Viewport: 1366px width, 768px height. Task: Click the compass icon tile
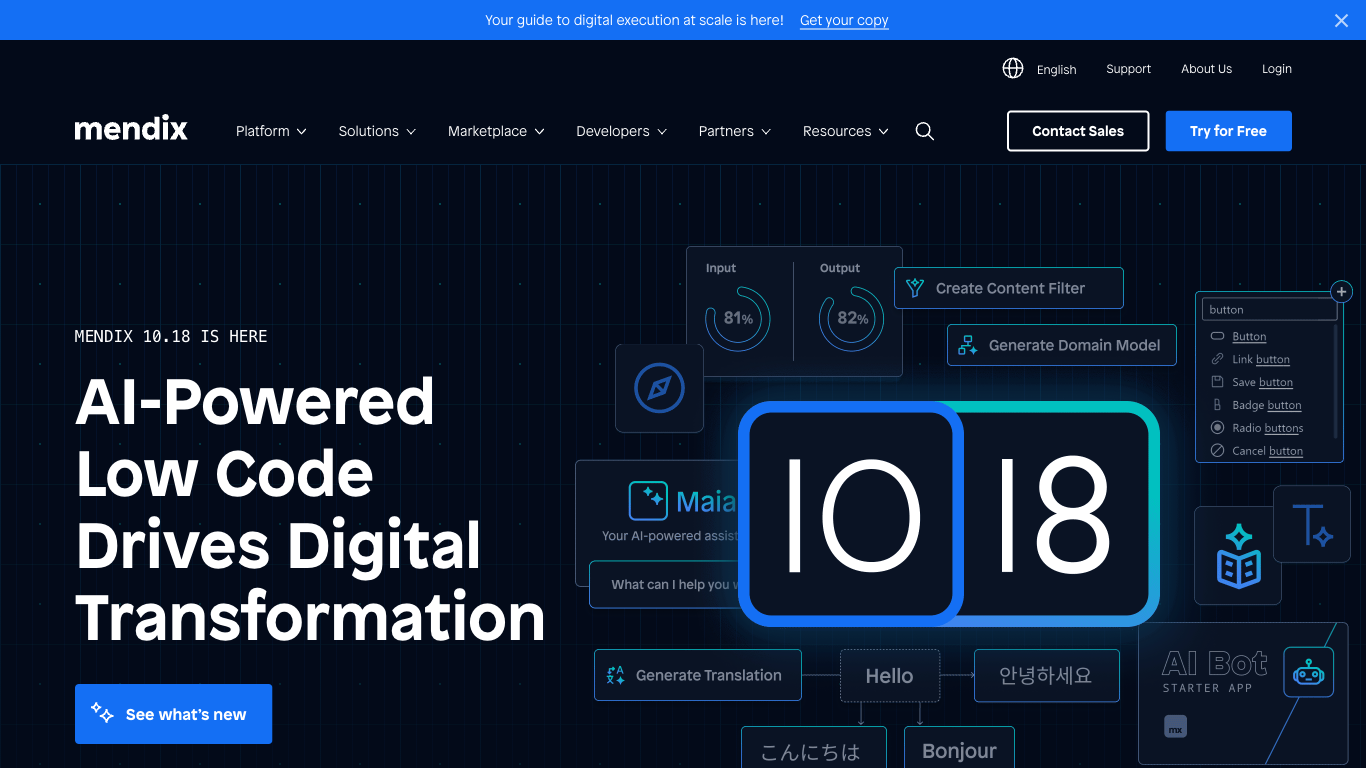pyautogui.click(x=659, y=388)
